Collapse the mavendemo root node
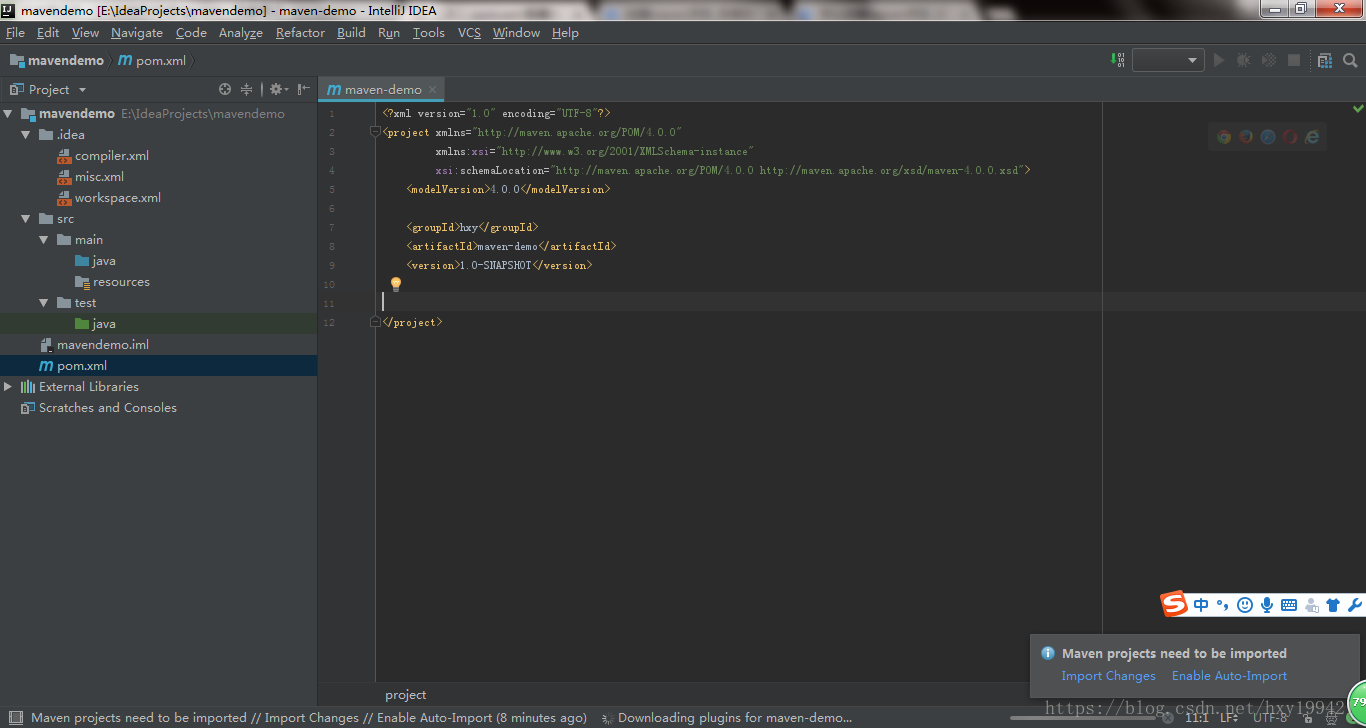This screenshot has width=1366, height=728. point(9,113)
